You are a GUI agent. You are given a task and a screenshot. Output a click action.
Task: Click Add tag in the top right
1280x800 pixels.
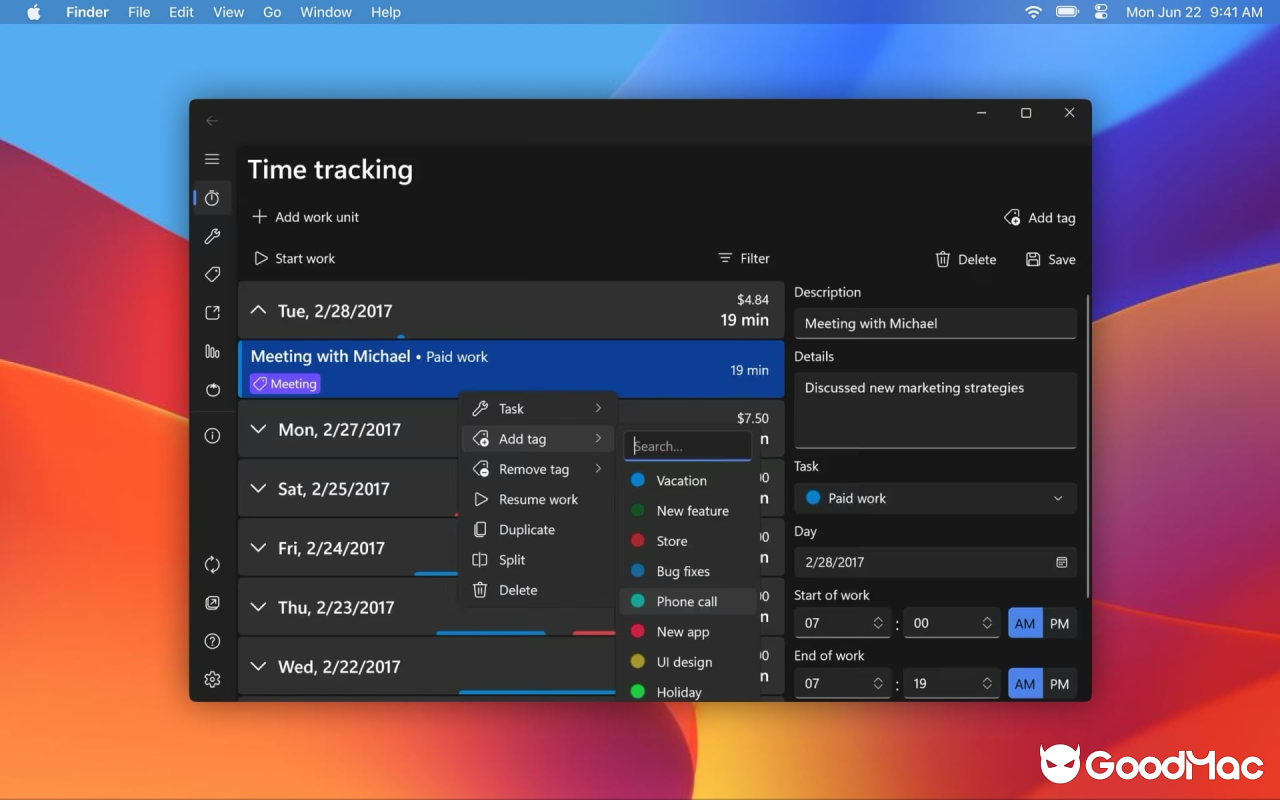(x=1040, y=218)
